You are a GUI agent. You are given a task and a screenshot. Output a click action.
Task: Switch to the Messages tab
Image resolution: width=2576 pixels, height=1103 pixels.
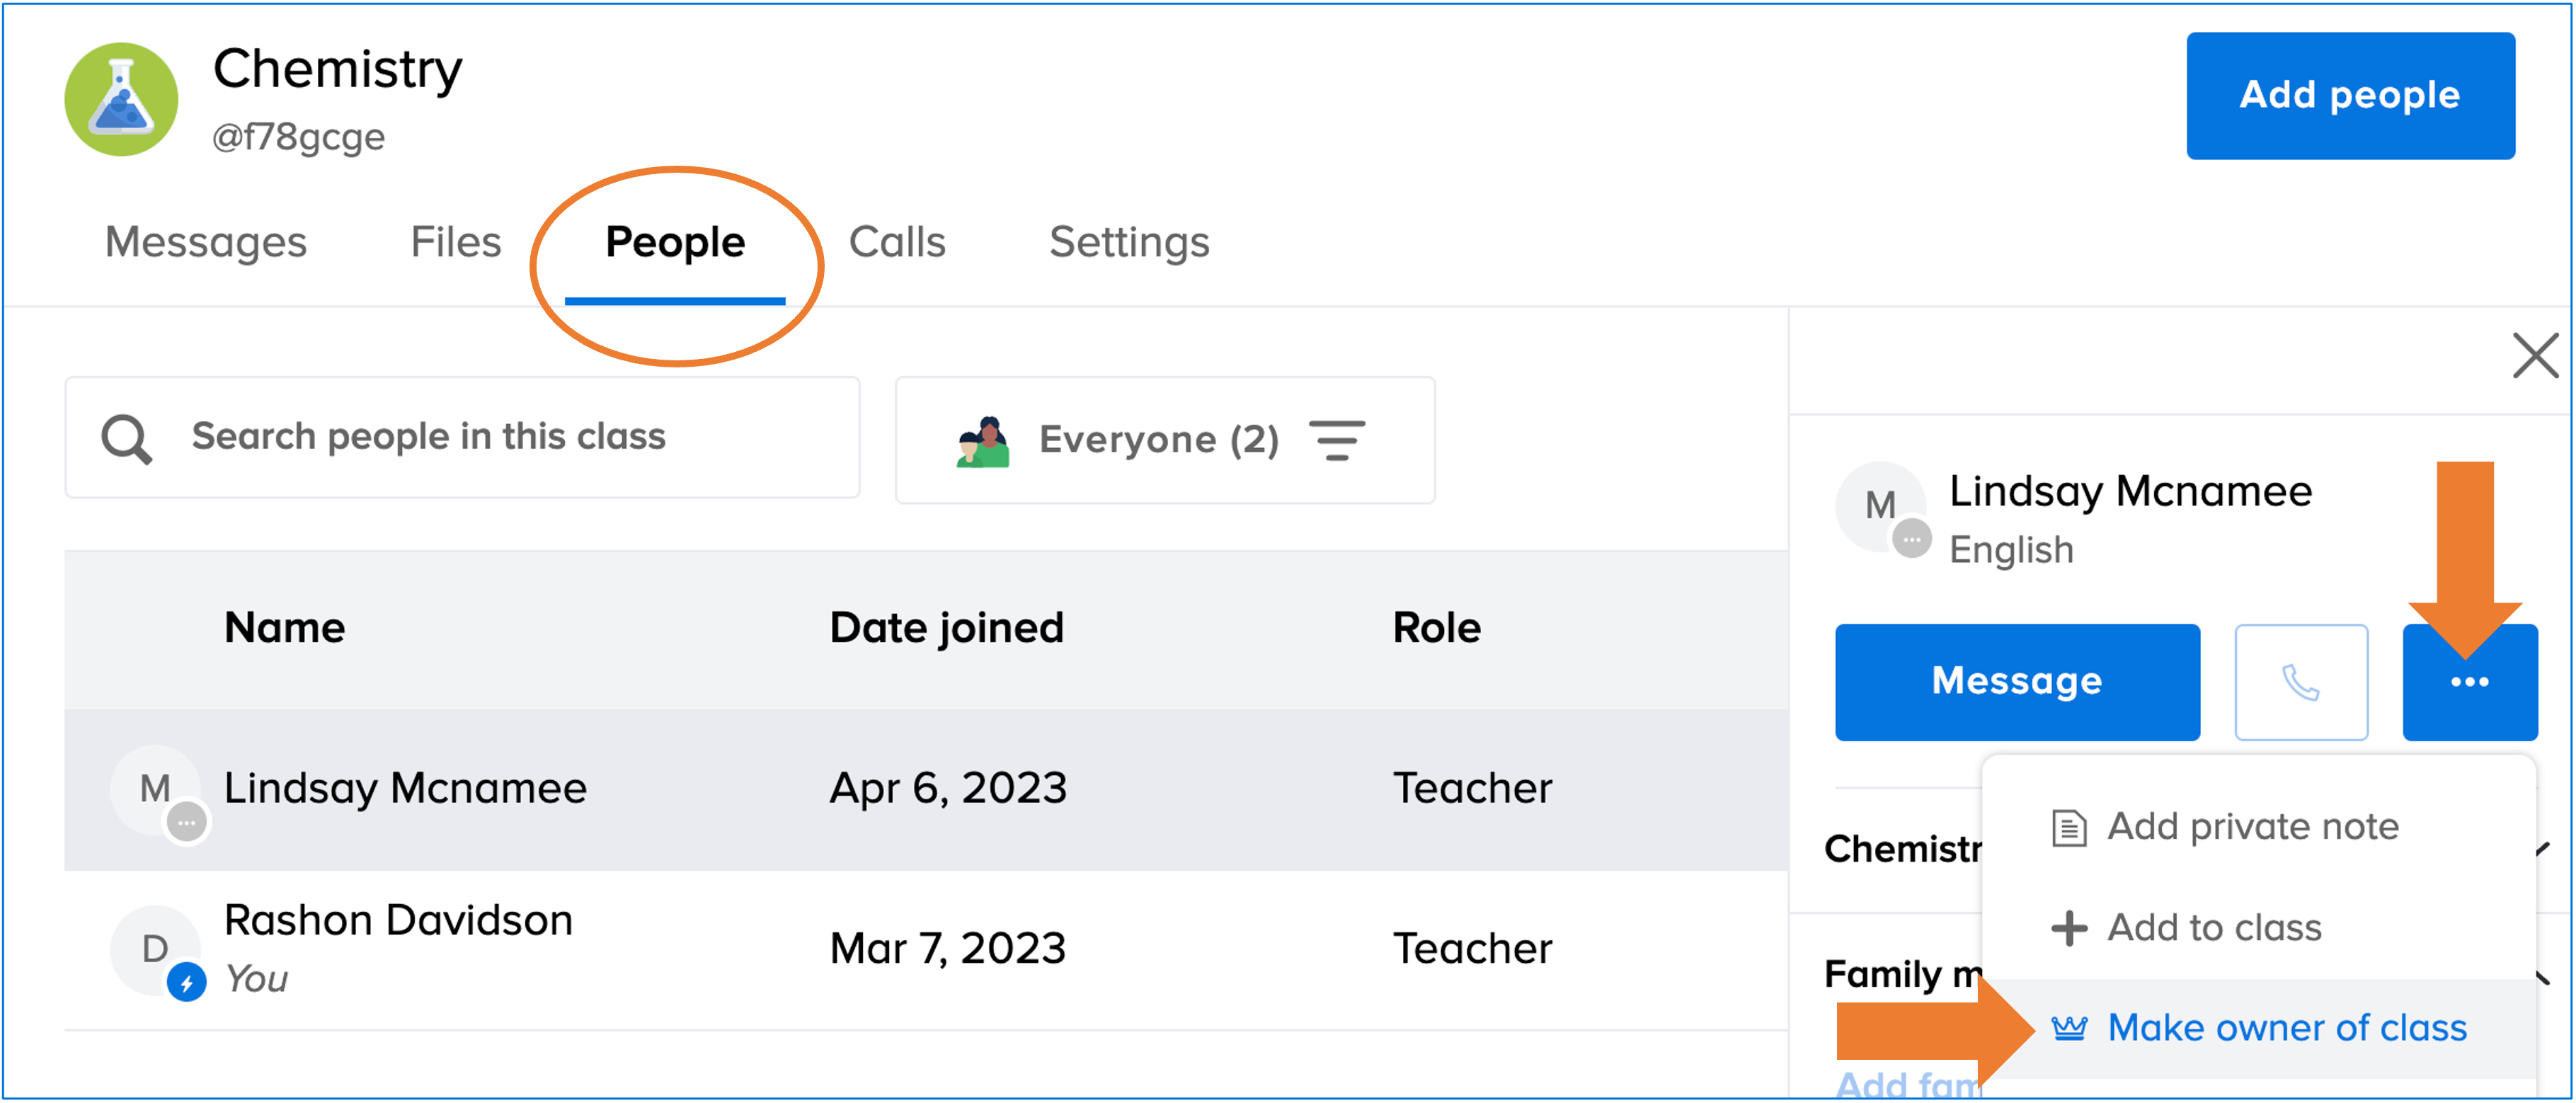click(206, 242)
